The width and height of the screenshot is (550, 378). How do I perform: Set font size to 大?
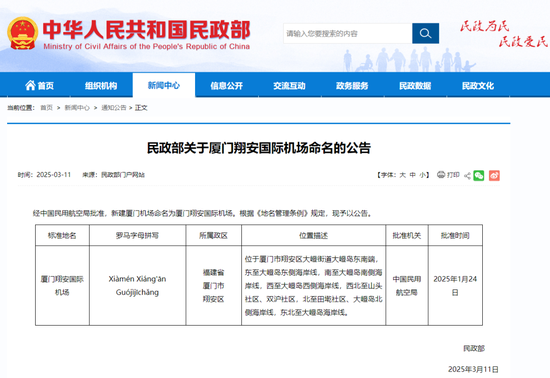pyautogui.click(x=402, y=175)
